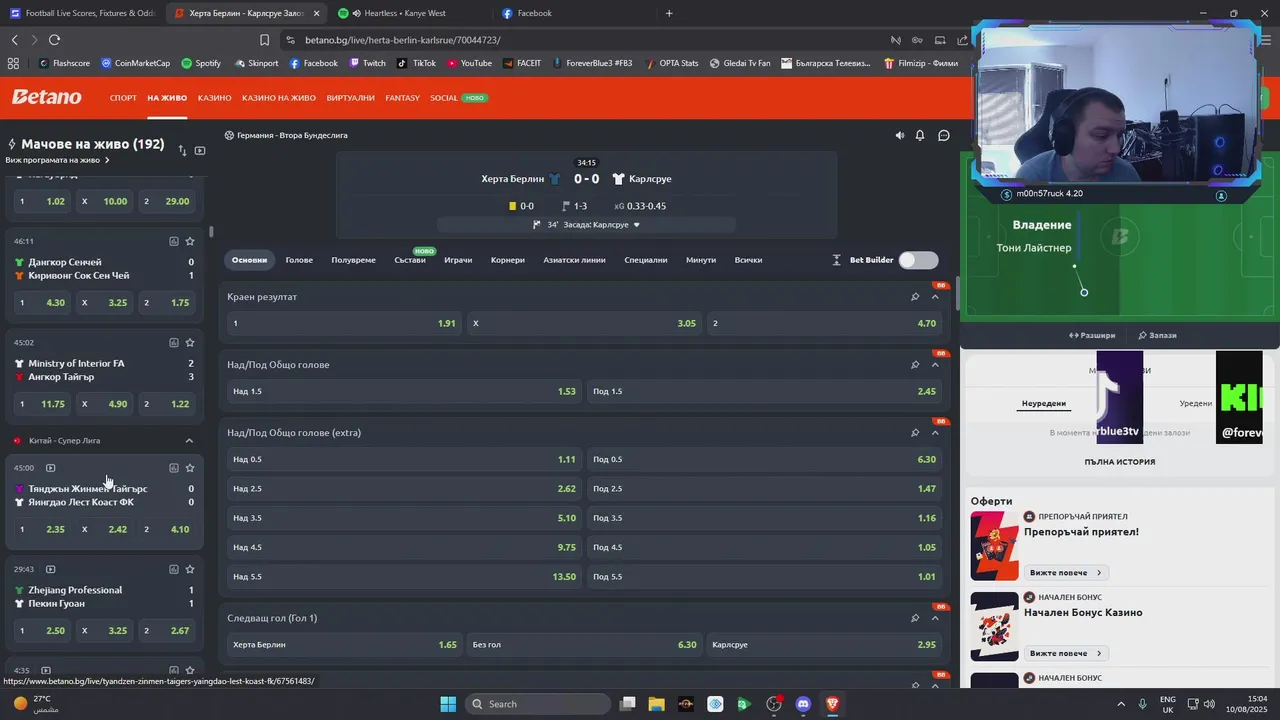1280x720 pixels.
Task: Switch to Heartless Kanye West browser tab
Action: click(x=405, y=13)
